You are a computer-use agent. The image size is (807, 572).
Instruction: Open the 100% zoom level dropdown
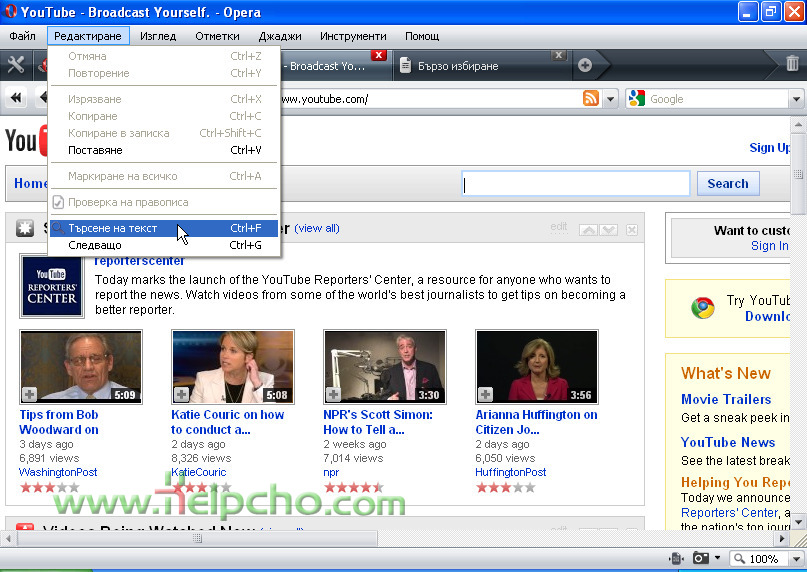767,558
